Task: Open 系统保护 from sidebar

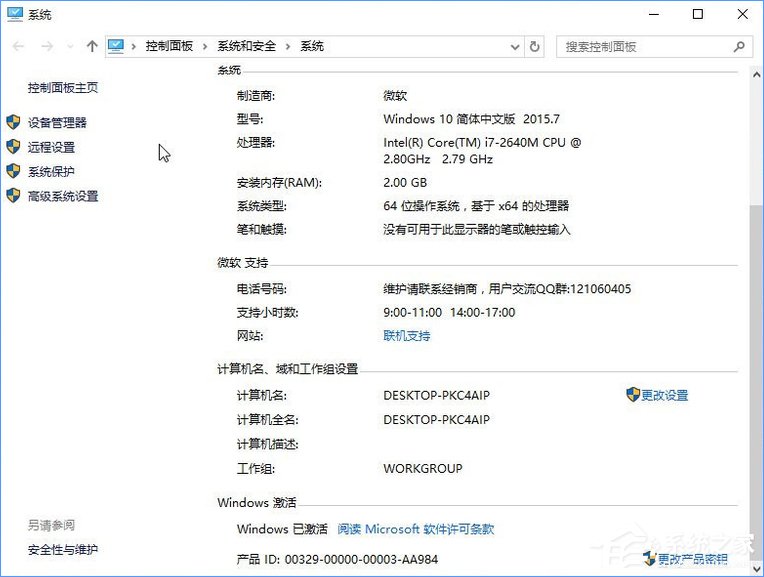Action: click(x=51, y=172)
